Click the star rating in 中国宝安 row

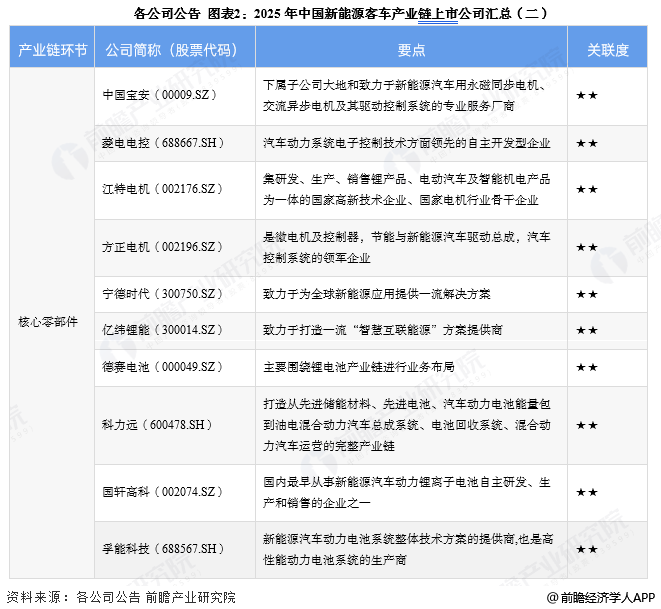tap(587, 96)
